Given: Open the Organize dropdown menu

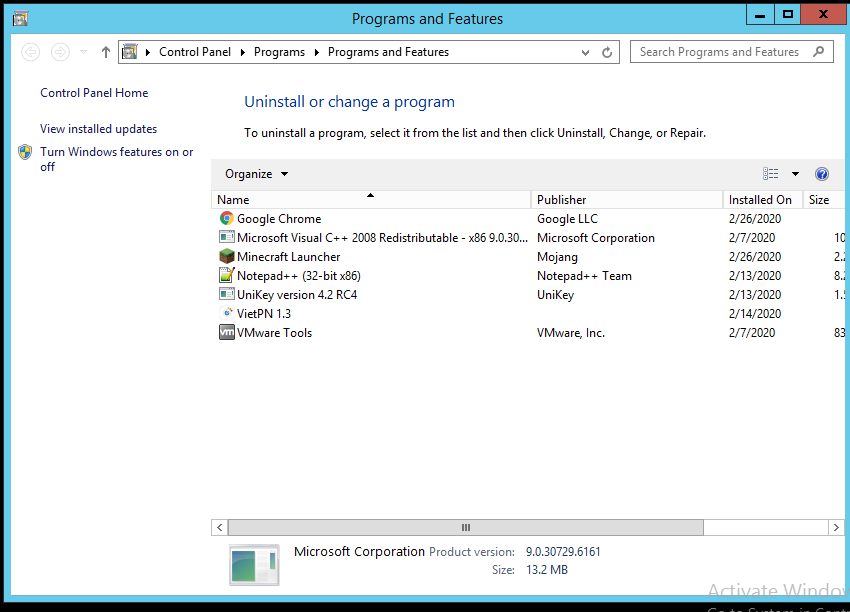Looking at the screenshot, I should 256,174.
